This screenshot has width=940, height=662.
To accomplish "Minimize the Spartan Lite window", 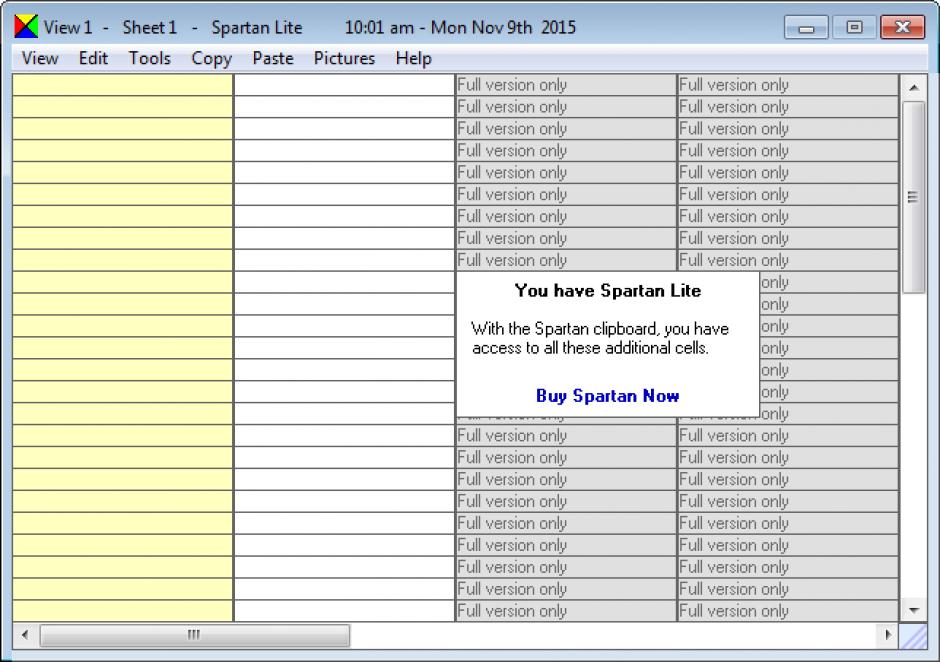I will pyautogui.click(x=806, y=27).
